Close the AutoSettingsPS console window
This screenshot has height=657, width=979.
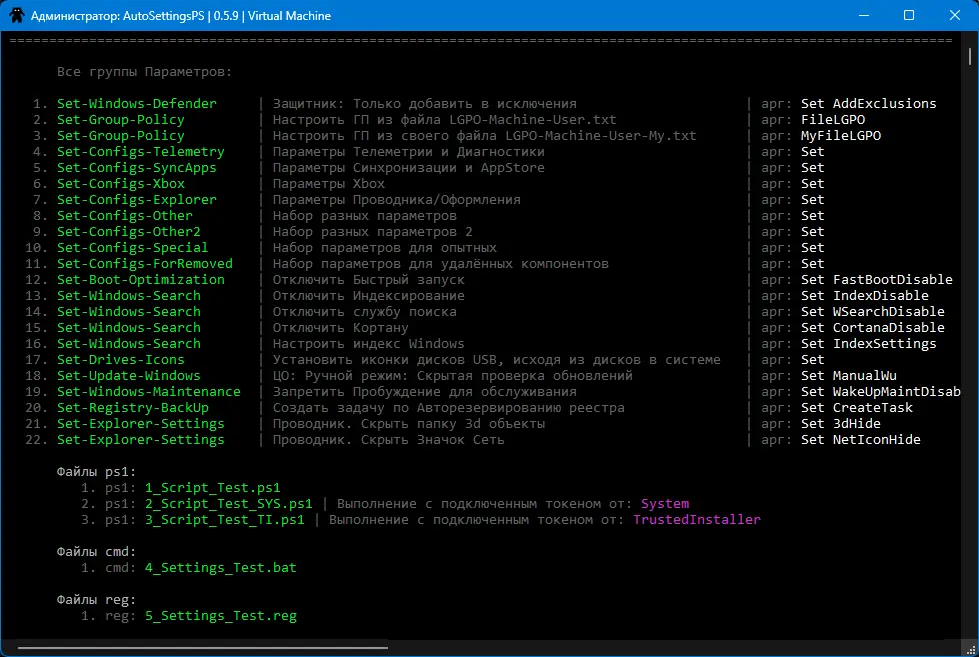coord(955,15)
